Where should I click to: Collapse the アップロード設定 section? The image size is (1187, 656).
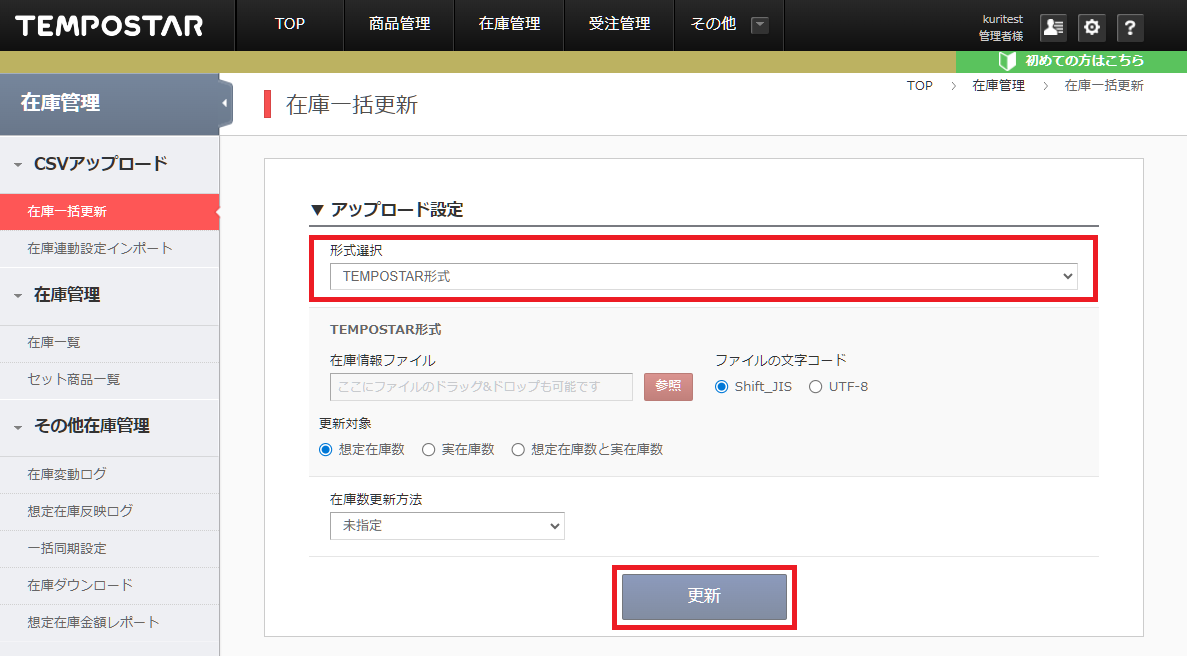click(x=317, y=210)
